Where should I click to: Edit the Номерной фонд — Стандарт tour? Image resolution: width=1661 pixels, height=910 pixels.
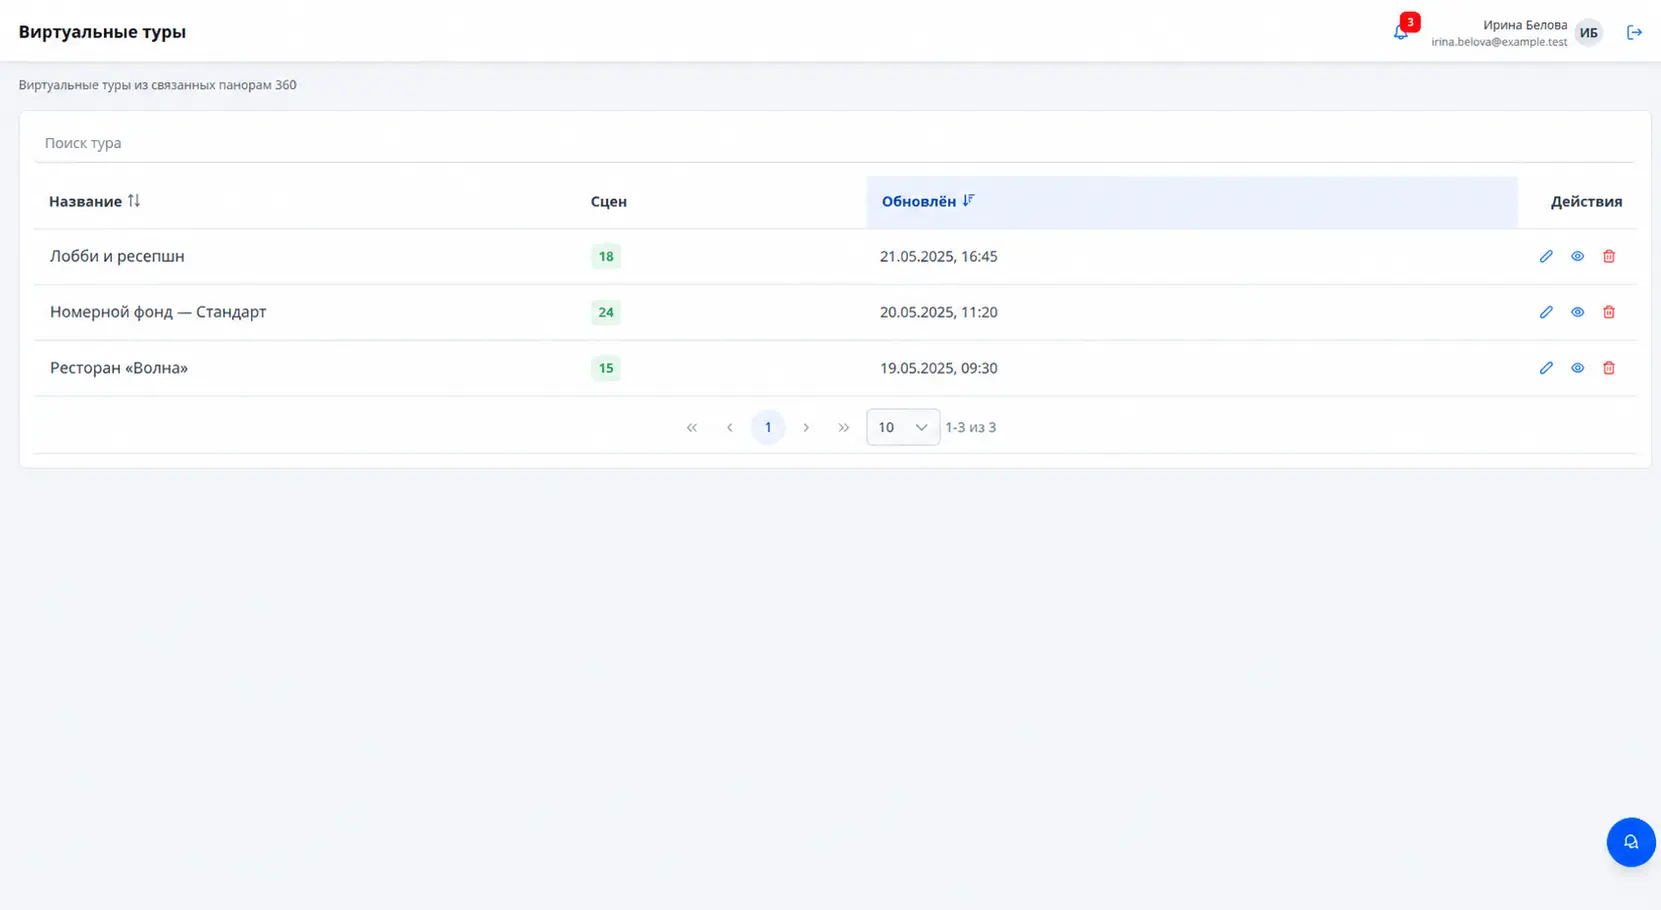coord(1546,312)
